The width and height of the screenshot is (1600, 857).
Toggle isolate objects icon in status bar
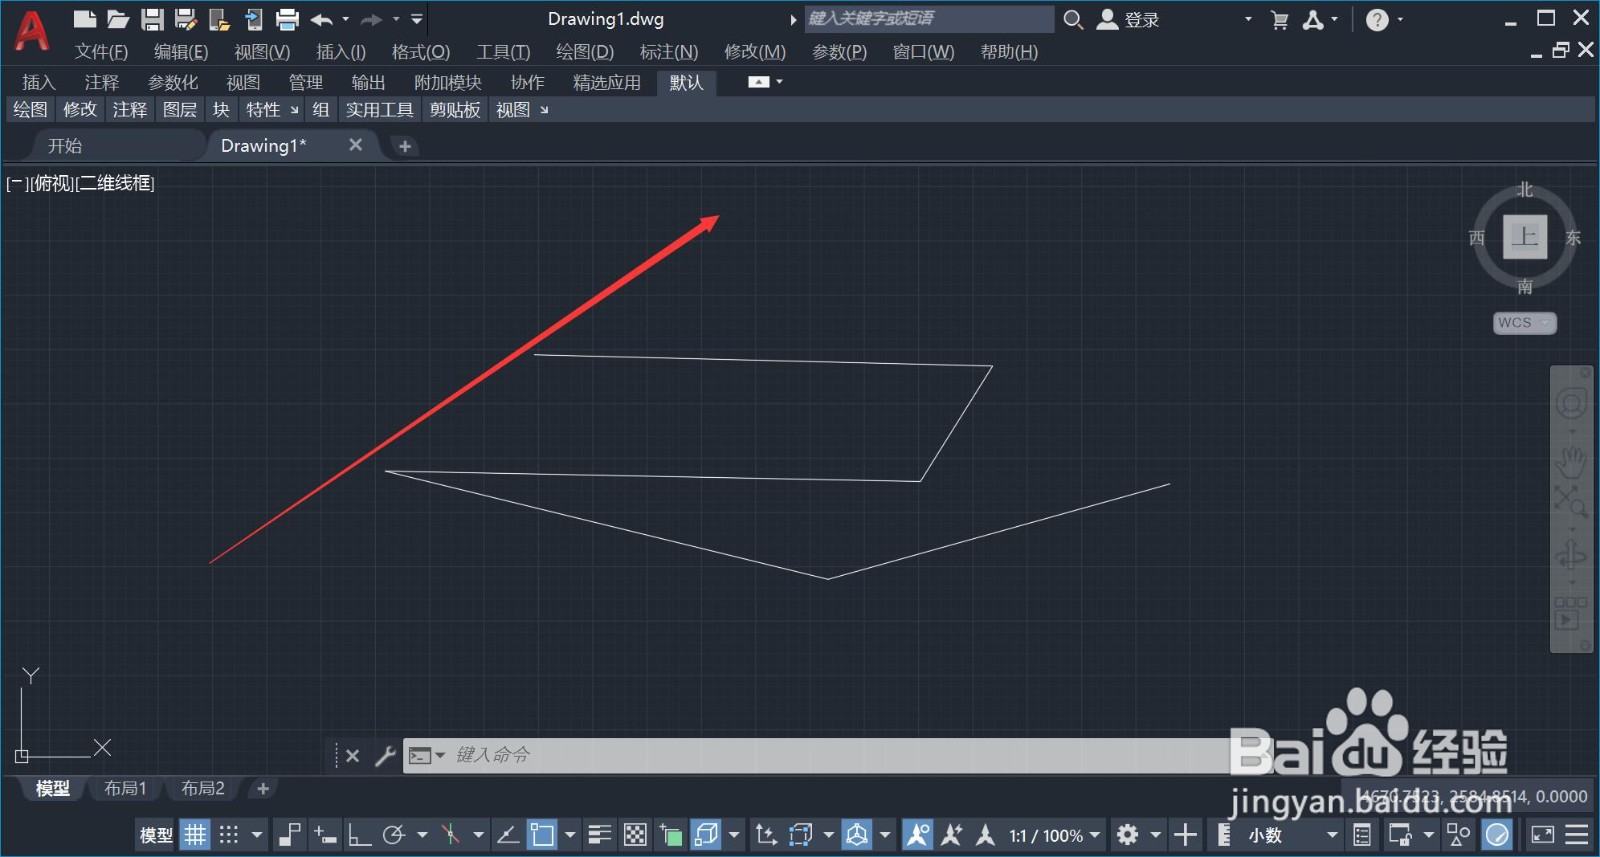tap(1459, 834)
